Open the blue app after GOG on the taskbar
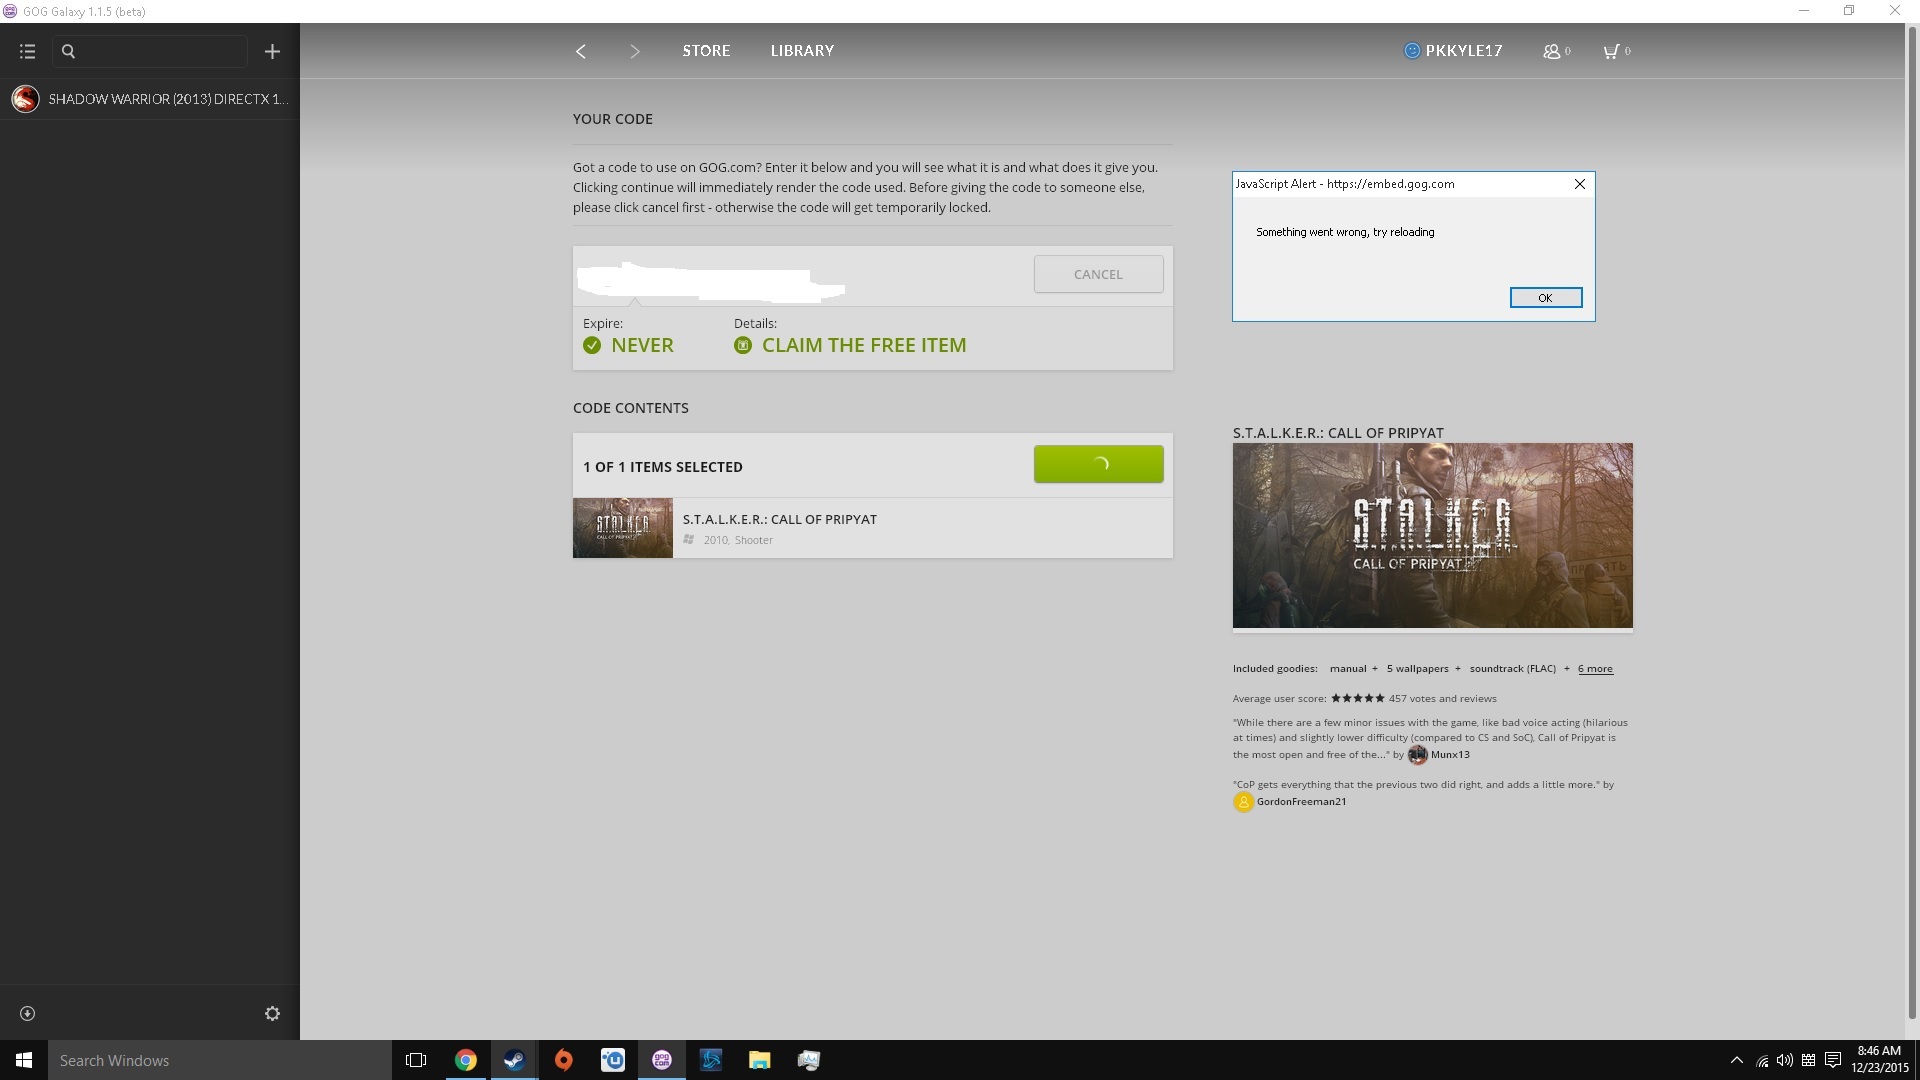Screen dimensions: 1920x1080 [710, 1060]
